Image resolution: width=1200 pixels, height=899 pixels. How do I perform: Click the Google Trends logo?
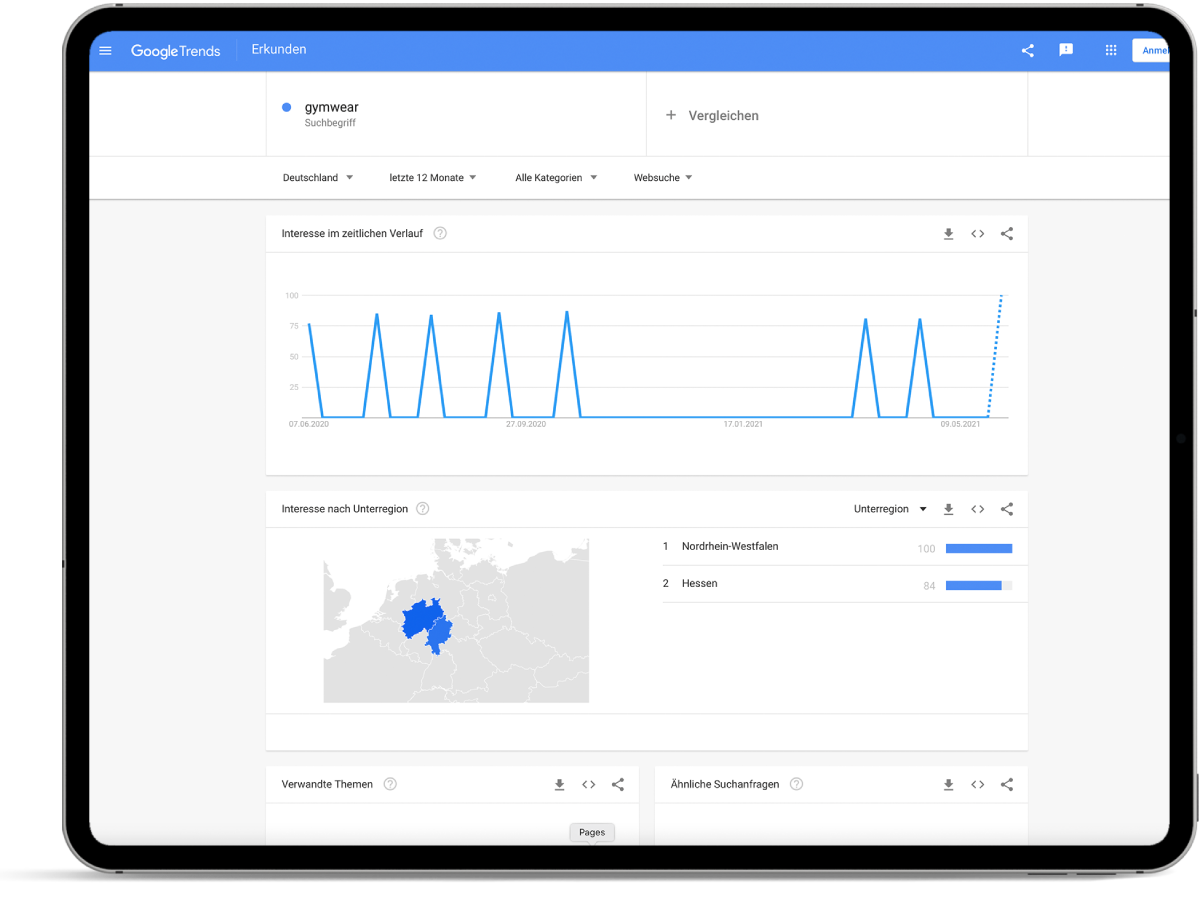point(175,51)
